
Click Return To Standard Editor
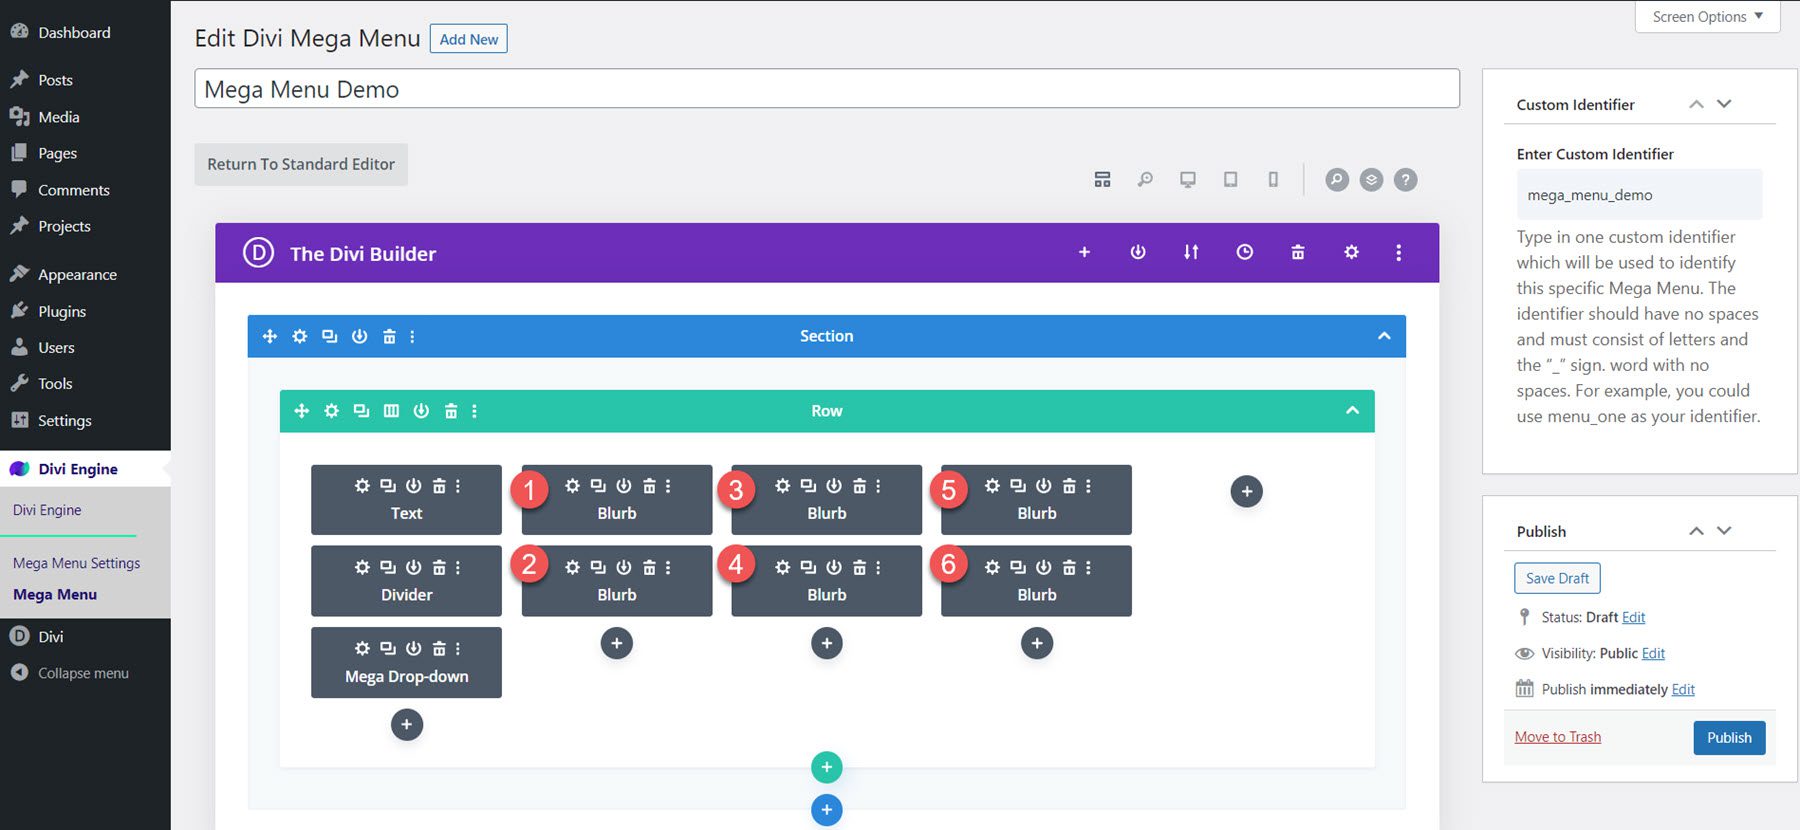click(x=301, y=164)
